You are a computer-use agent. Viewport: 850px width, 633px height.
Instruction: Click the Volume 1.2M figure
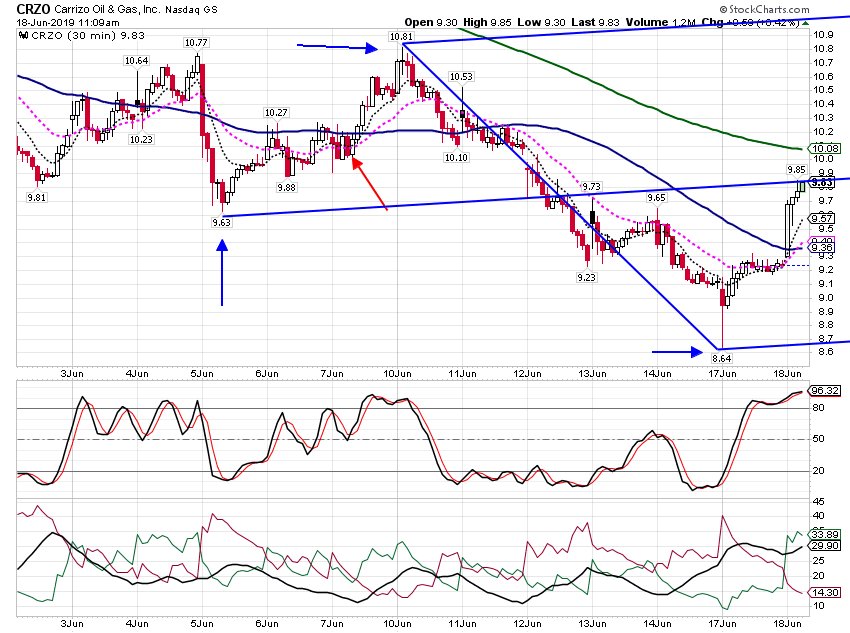(x=660, y=22)
